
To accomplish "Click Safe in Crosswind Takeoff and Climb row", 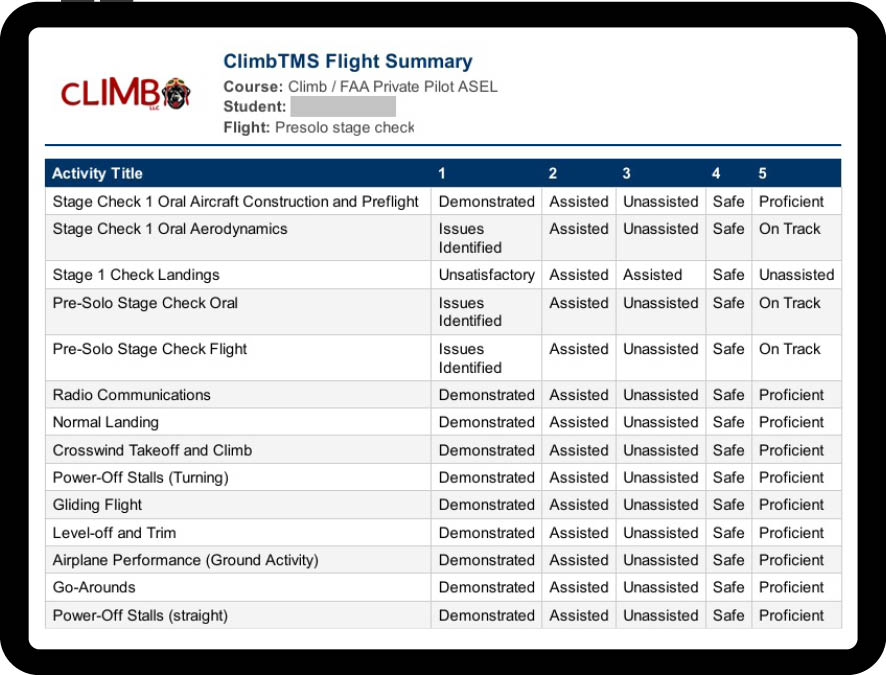I will tap(728, 450).
